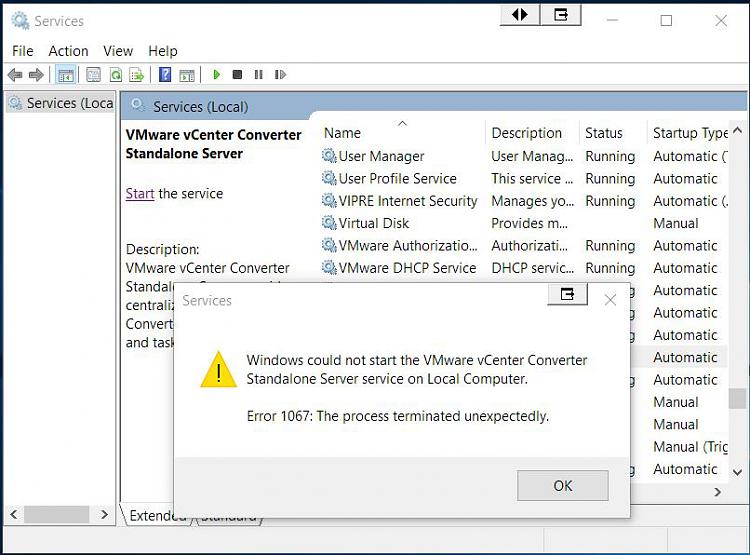The width and height of the screenshot is (750, 555).
Task: Select the VMware Authorizatio... service row
Action: click(x=524, y=245)
